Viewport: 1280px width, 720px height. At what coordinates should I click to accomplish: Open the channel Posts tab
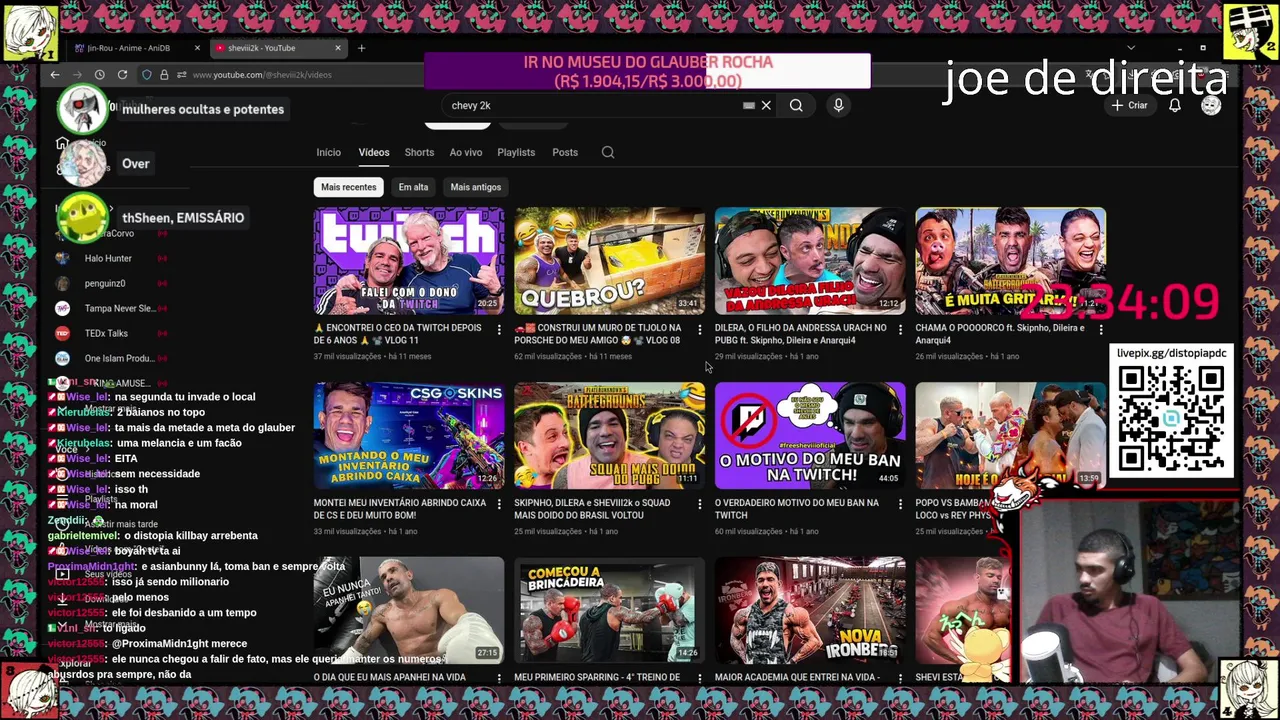tap(565, 152)
